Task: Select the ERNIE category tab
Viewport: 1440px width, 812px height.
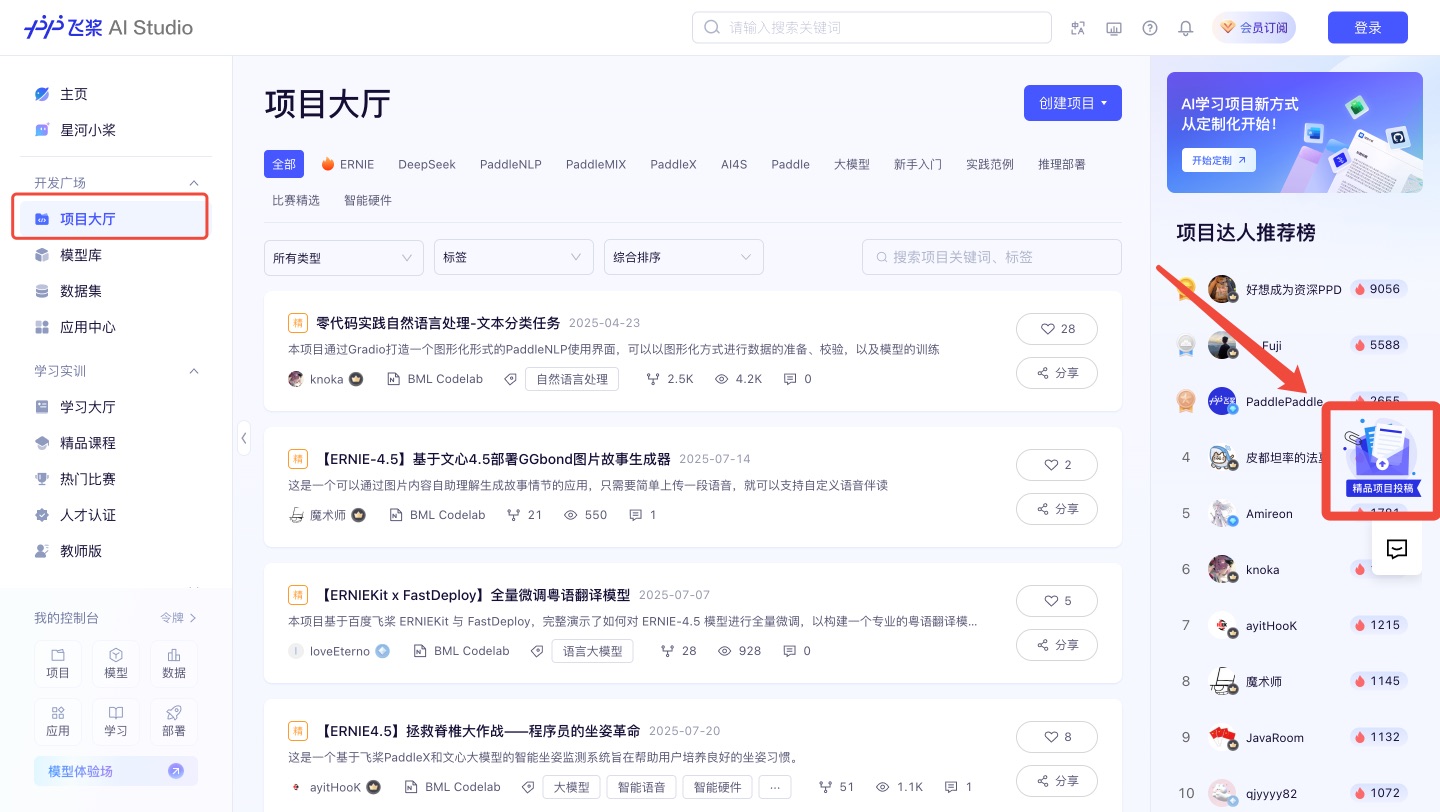Action: (348, 164)
